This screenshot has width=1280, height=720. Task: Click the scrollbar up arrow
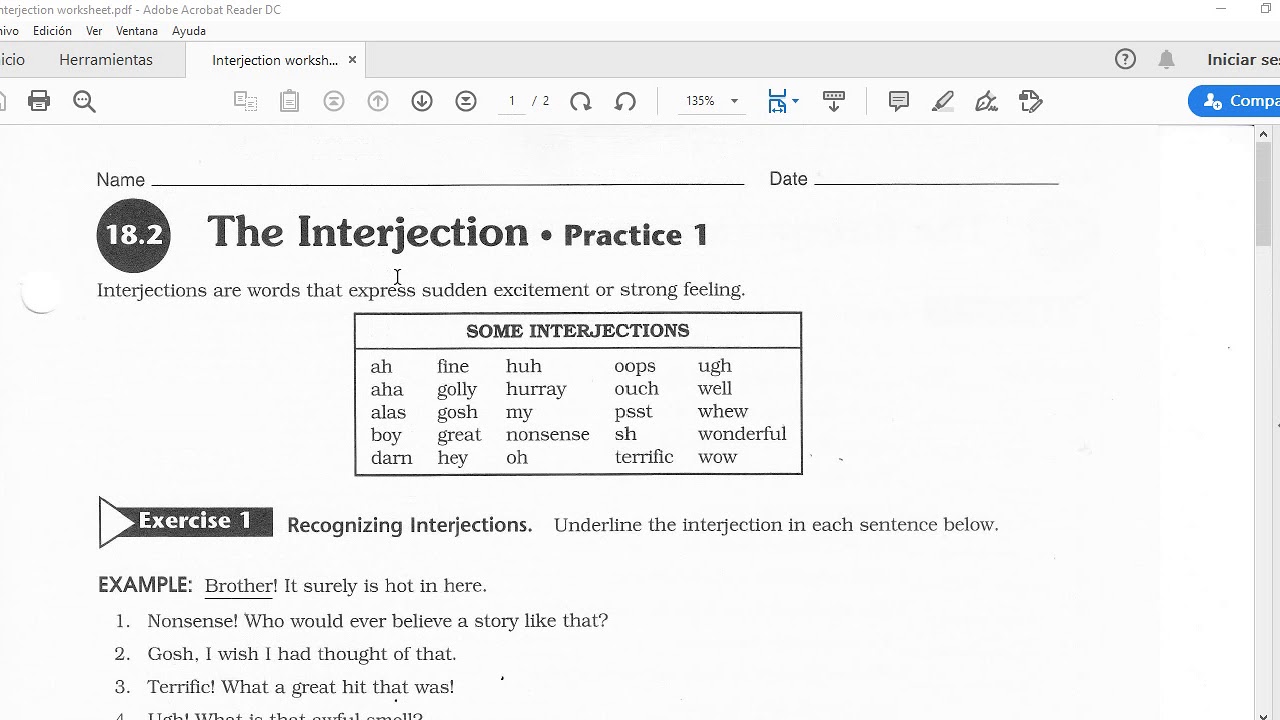[1264, 134]
